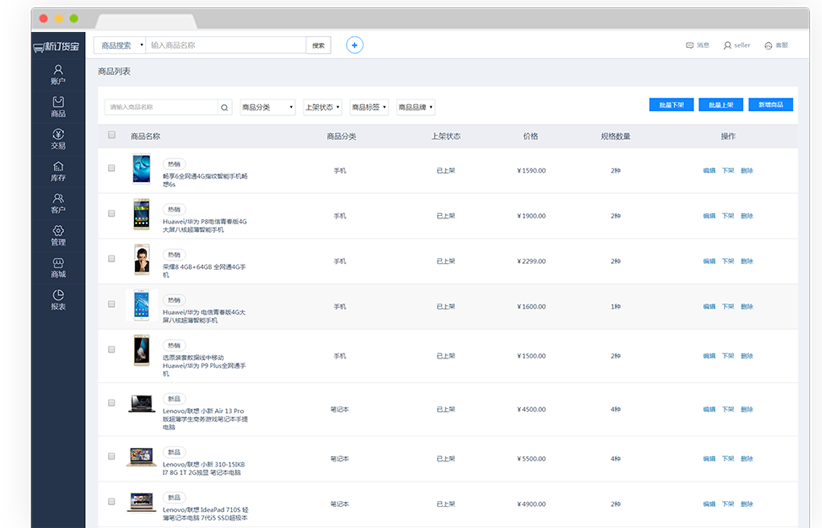The image size is (822, 528).
Task: Click the magnifier icon in list filter
Action: coord(225,107)
